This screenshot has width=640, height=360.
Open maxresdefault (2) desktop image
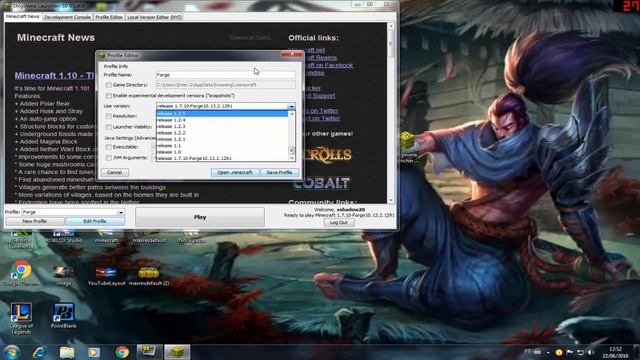[x=149, y=276]
